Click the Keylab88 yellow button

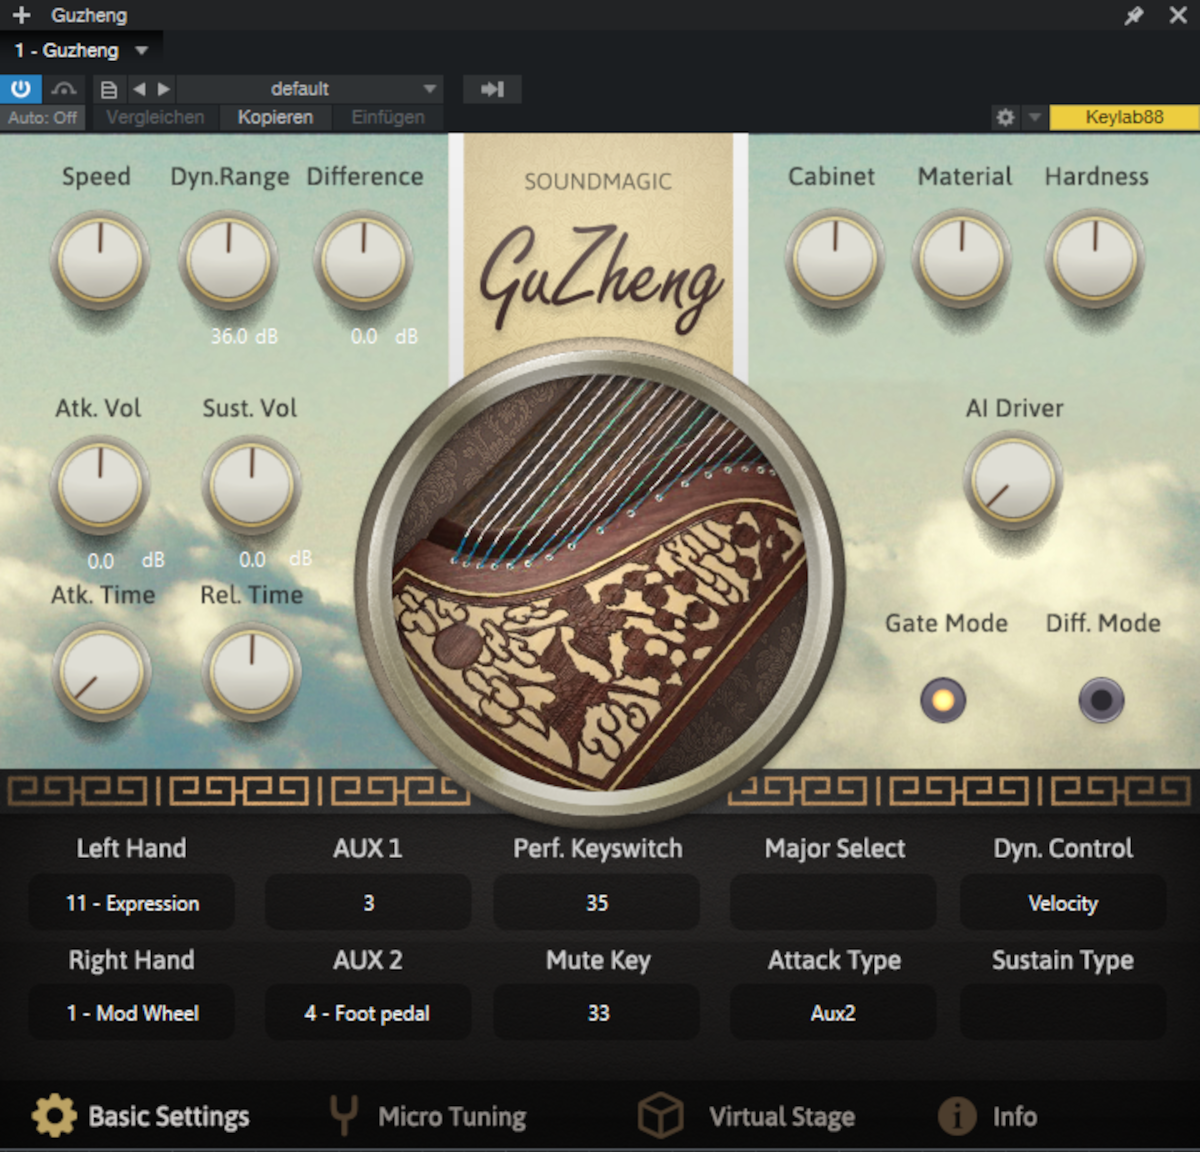click(x=1124, y=117)
